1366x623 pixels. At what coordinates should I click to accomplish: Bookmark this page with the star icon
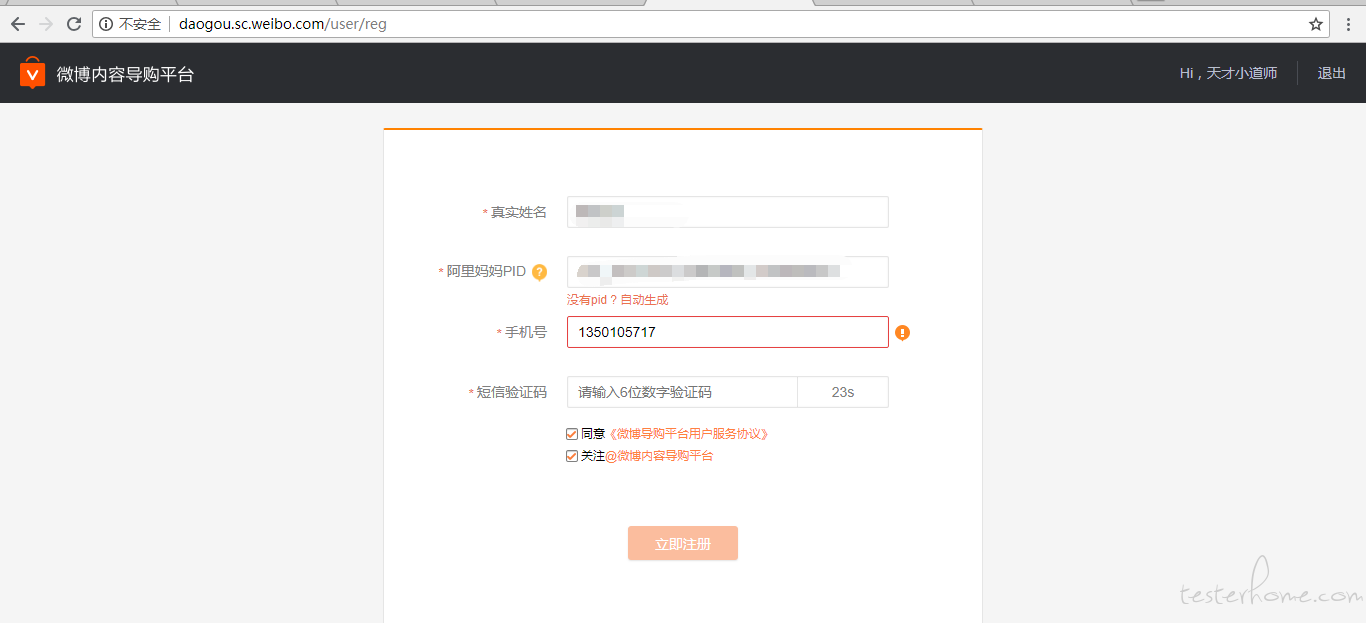click(x=1316, y=24)
